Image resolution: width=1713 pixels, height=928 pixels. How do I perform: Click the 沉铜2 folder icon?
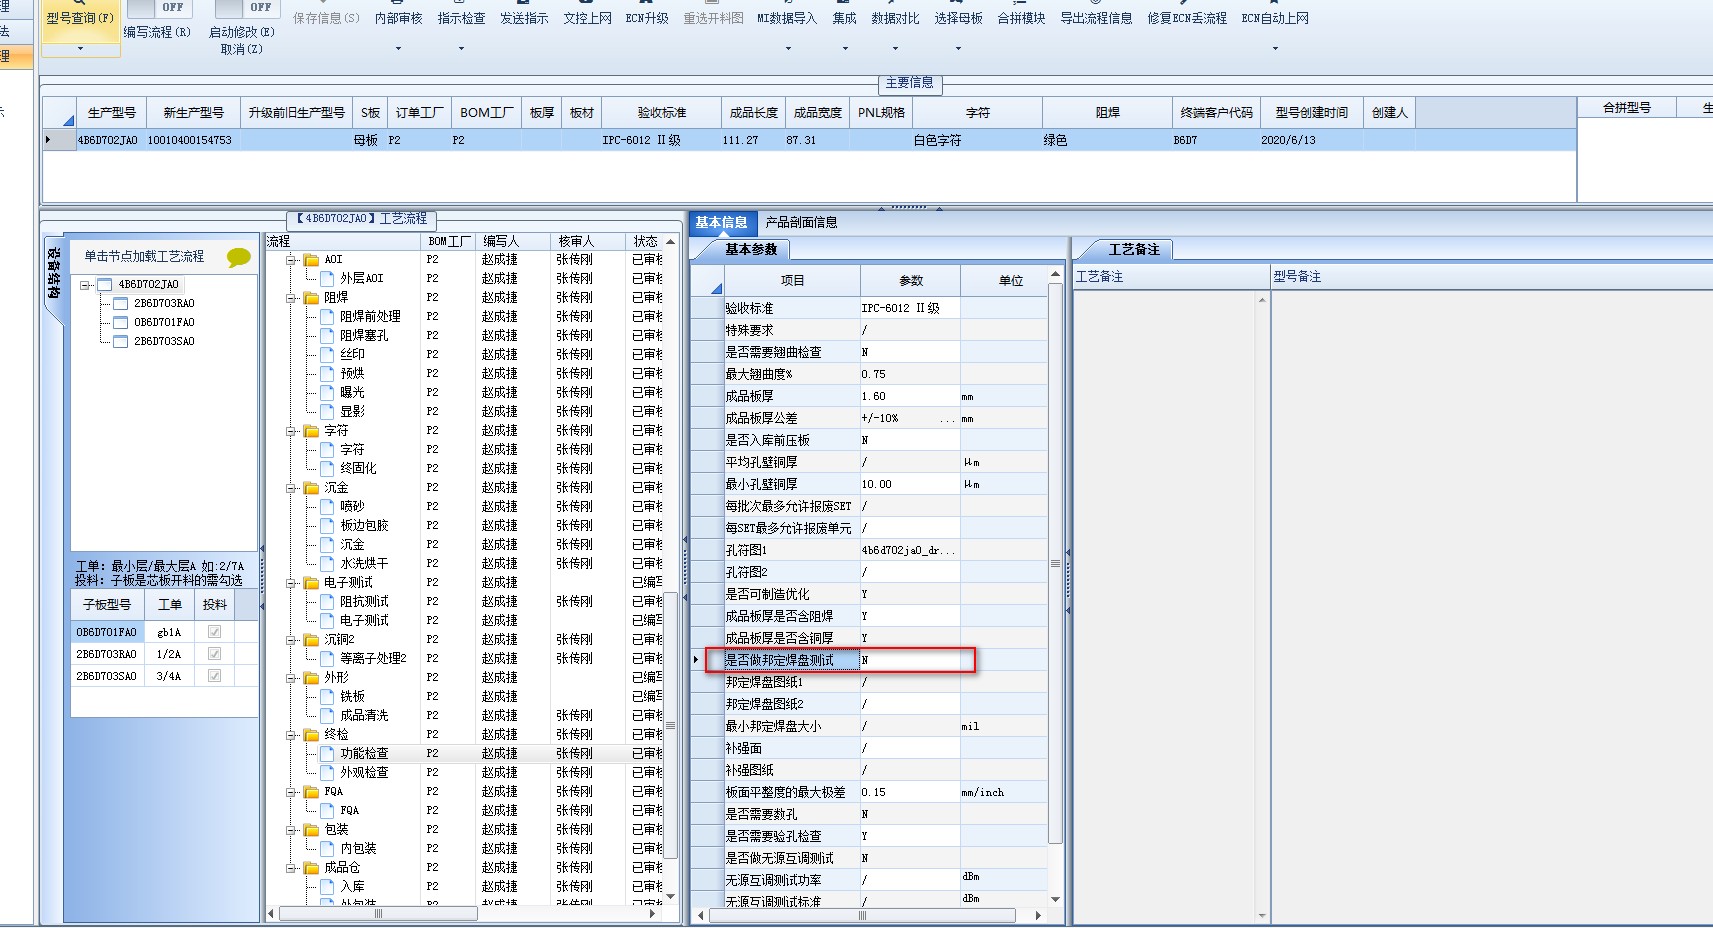click(311, 640)
